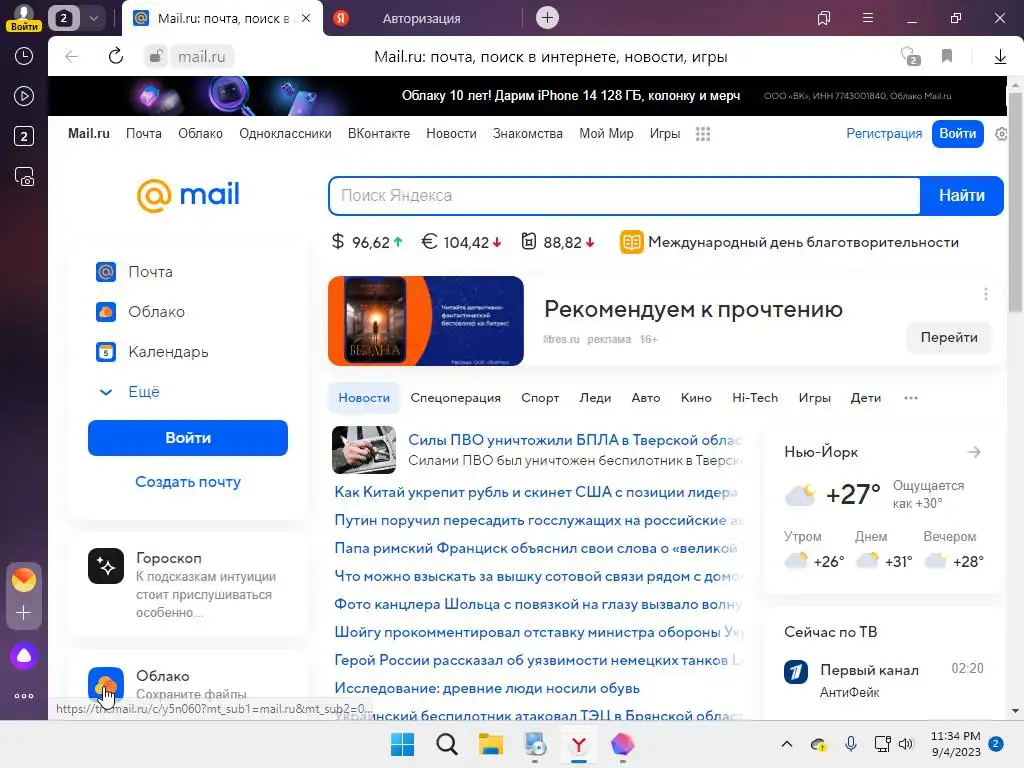This screenshot has height=768, width=1024.
Task: Select the Новости news tab
Action: [x=364, y=398]
